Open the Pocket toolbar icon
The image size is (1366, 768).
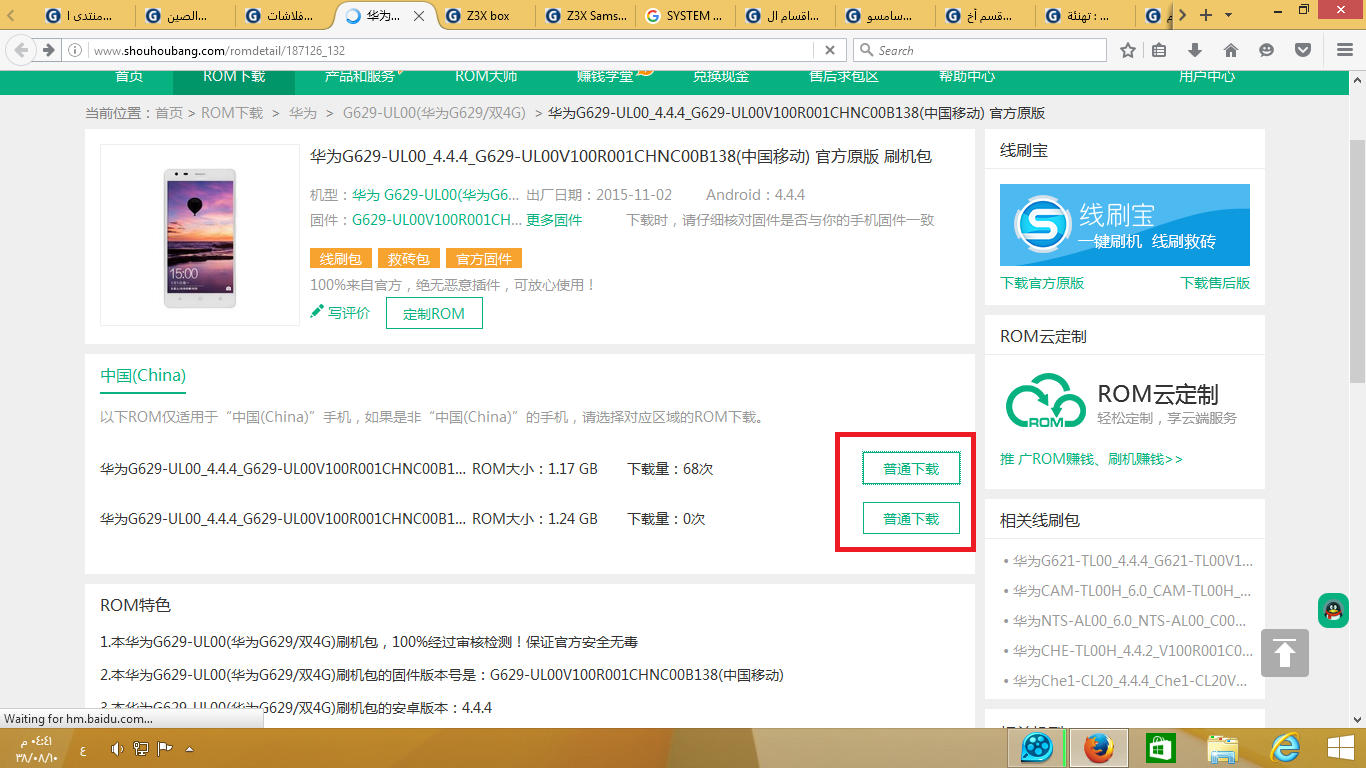click(x=1302, y=50)
